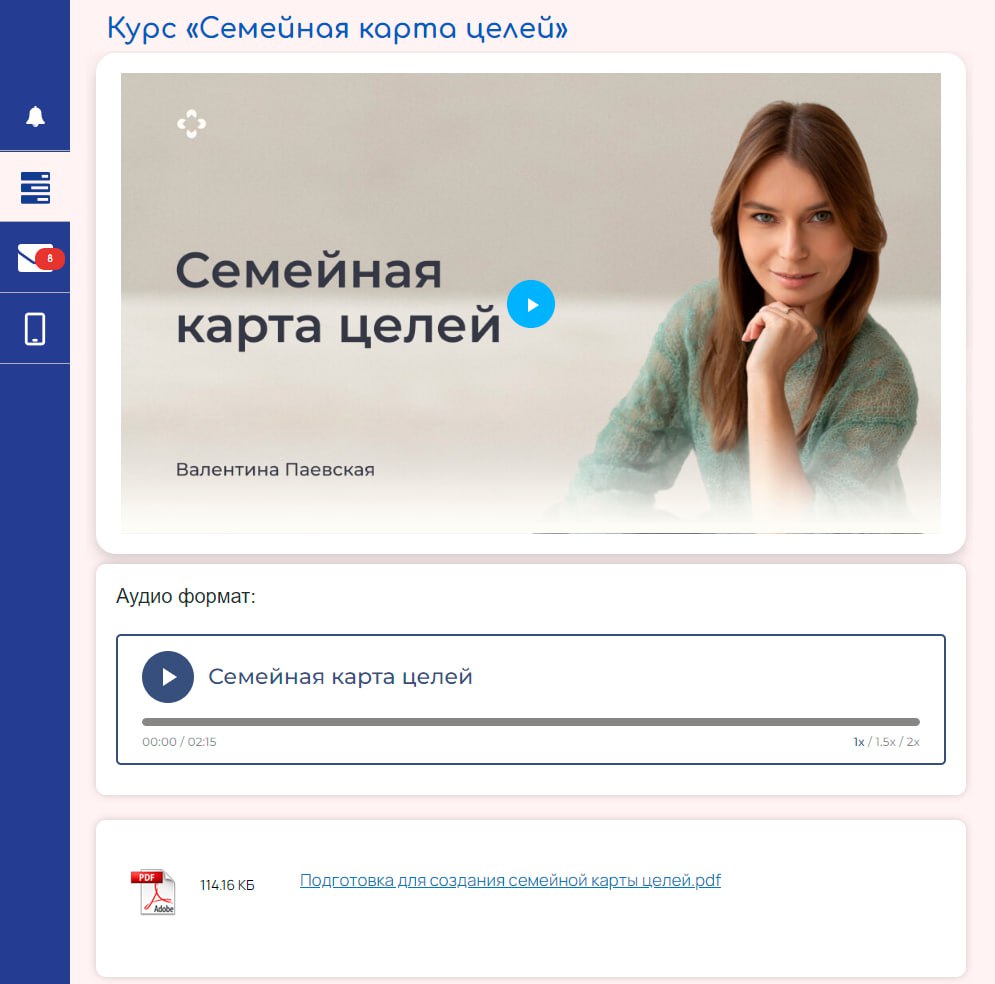Image resolution: width=995 pixels, height=984 pixels.
Task: Click the Adobe PDF file icon
Action: click(x=153, y=892)
